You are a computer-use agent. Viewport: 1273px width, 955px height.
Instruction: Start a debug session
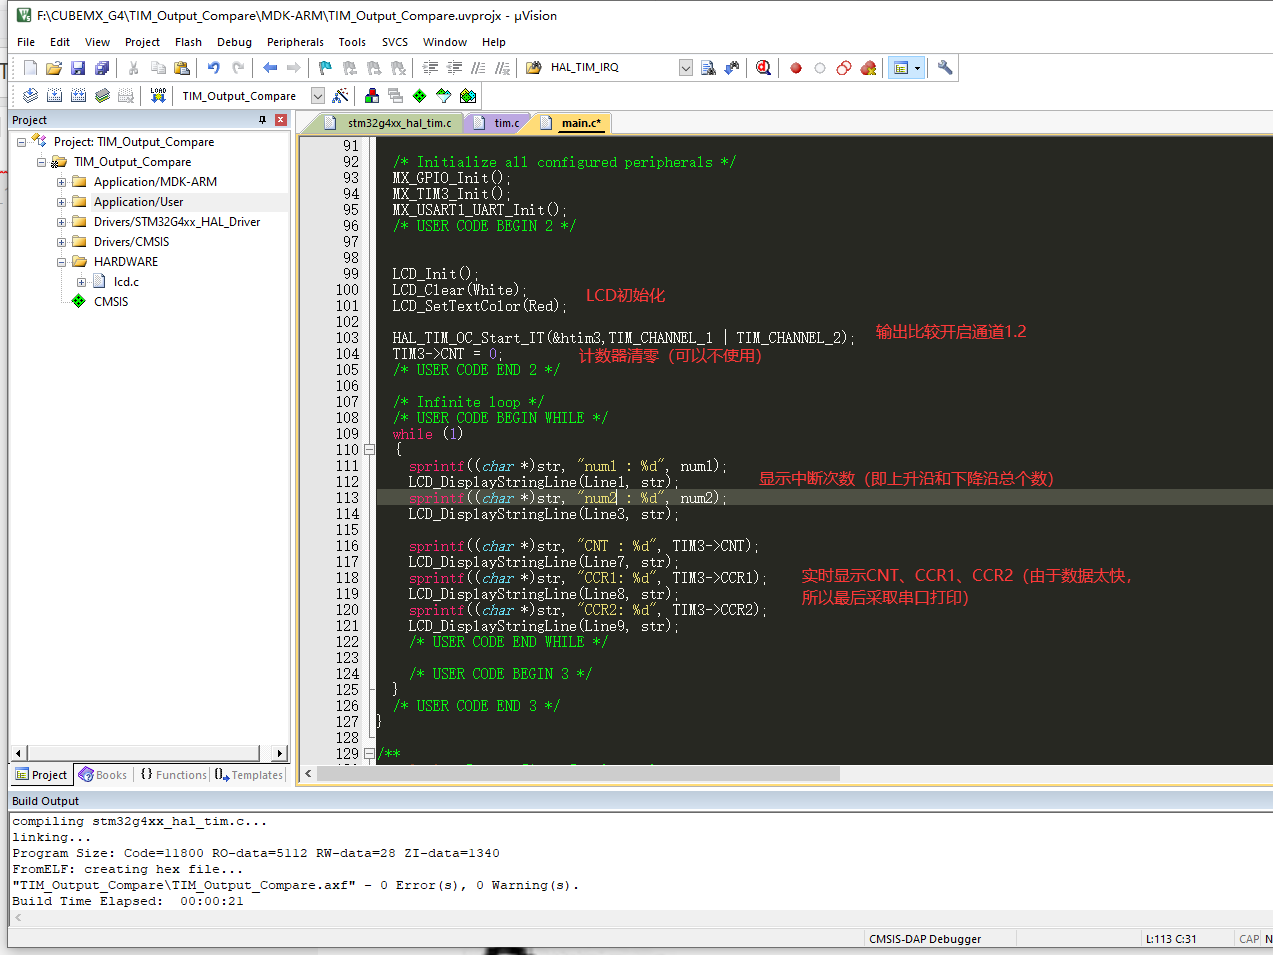763,67
